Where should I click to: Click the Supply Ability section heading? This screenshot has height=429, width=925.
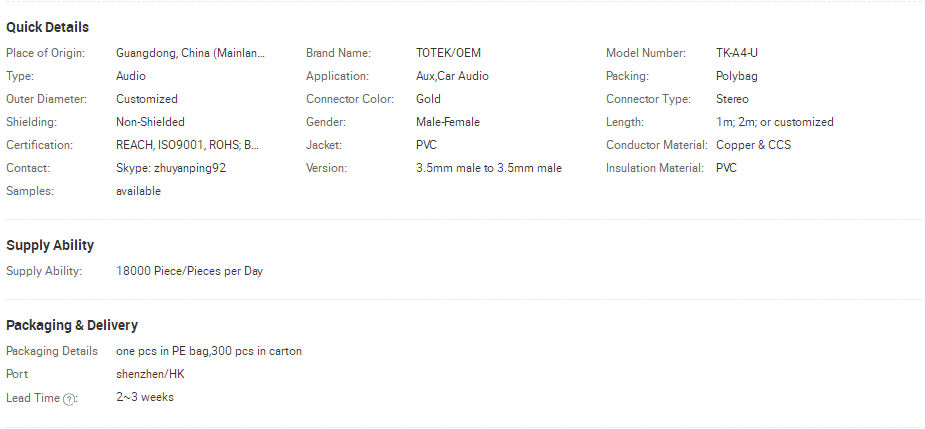[50, 245]
